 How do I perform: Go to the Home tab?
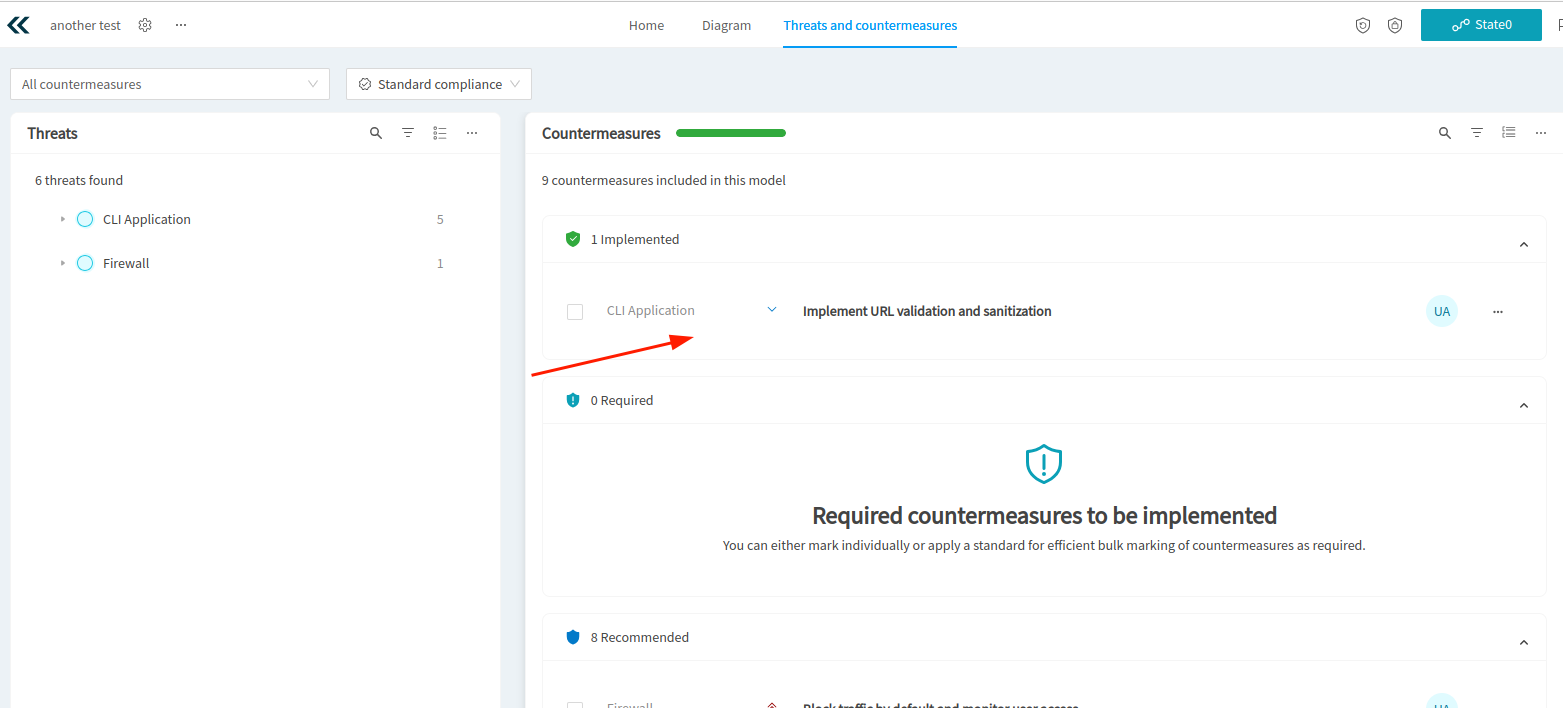(x=646, y=25)
